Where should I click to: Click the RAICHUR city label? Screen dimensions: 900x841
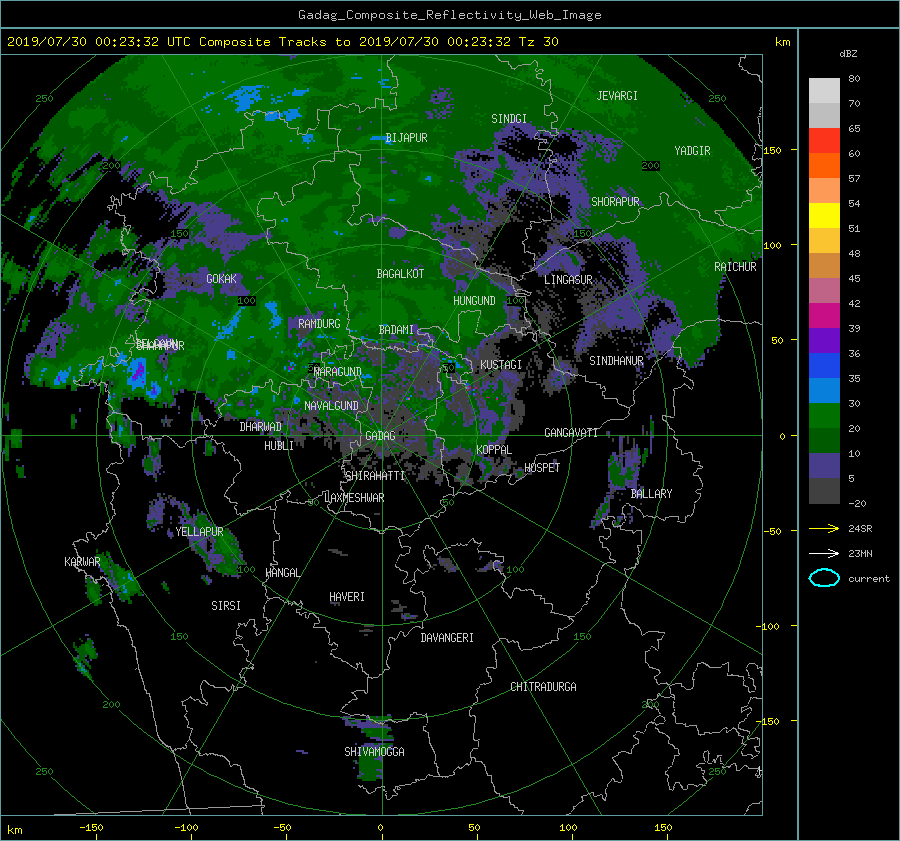[735, 267]
